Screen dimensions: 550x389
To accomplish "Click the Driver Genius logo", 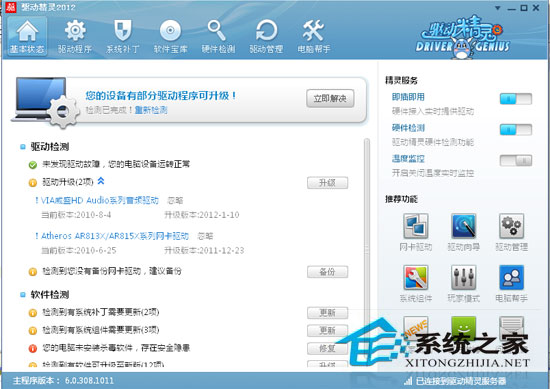I will coord(462,38).
